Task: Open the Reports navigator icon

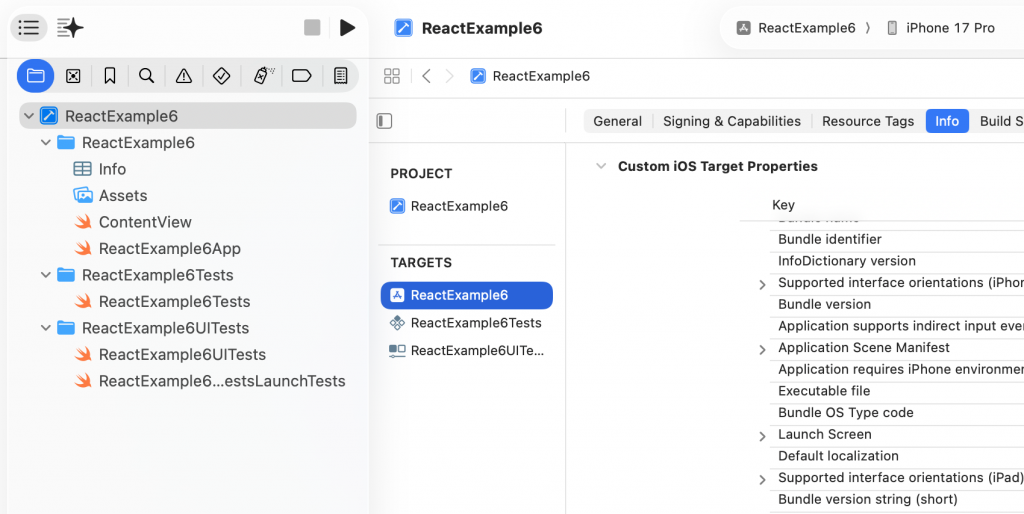Action: 340,76
